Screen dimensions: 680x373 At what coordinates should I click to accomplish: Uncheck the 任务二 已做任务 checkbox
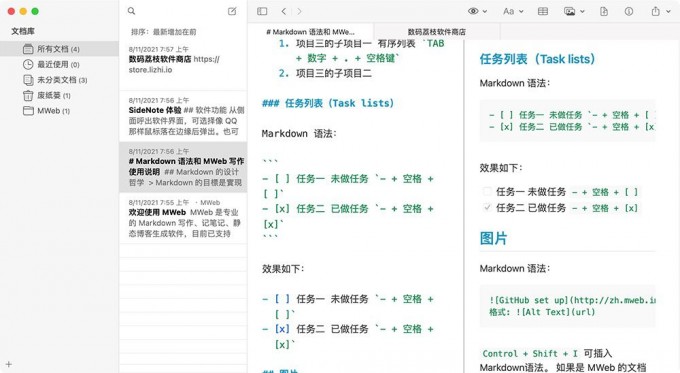(x=487, y=207)
